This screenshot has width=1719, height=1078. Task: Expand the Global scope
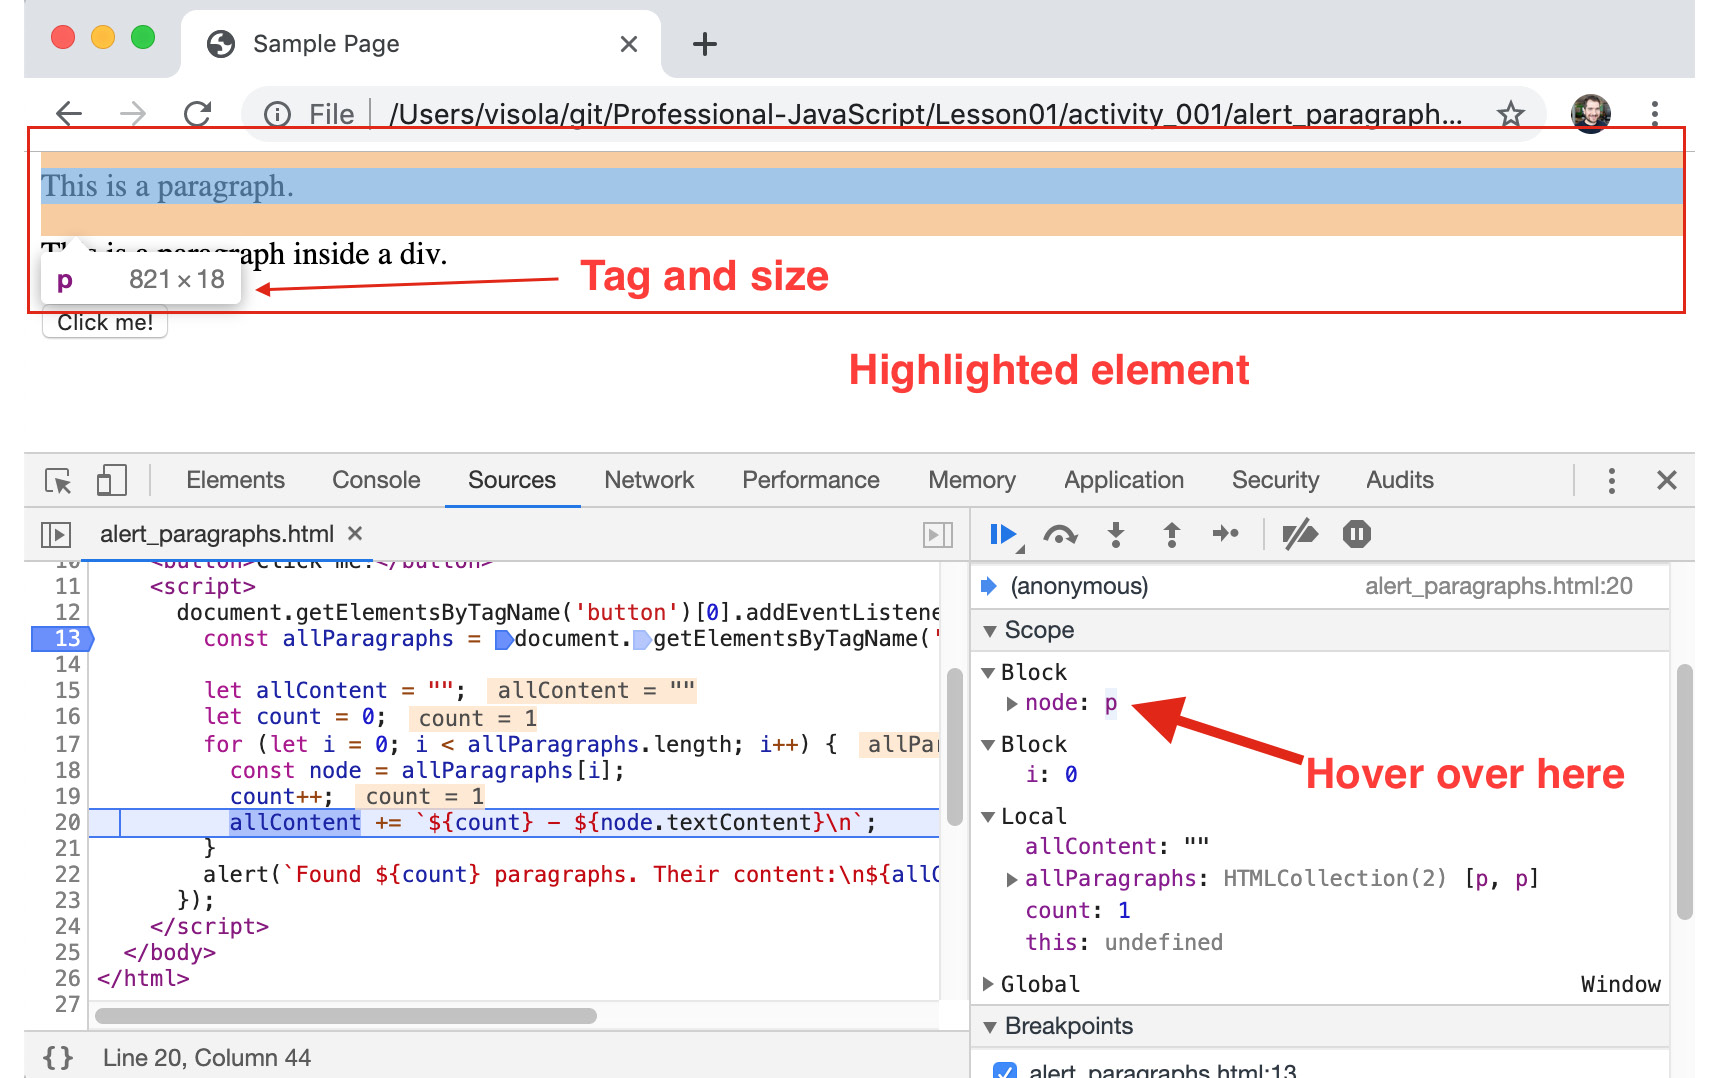pyautogui.click(x=988, y=984)
